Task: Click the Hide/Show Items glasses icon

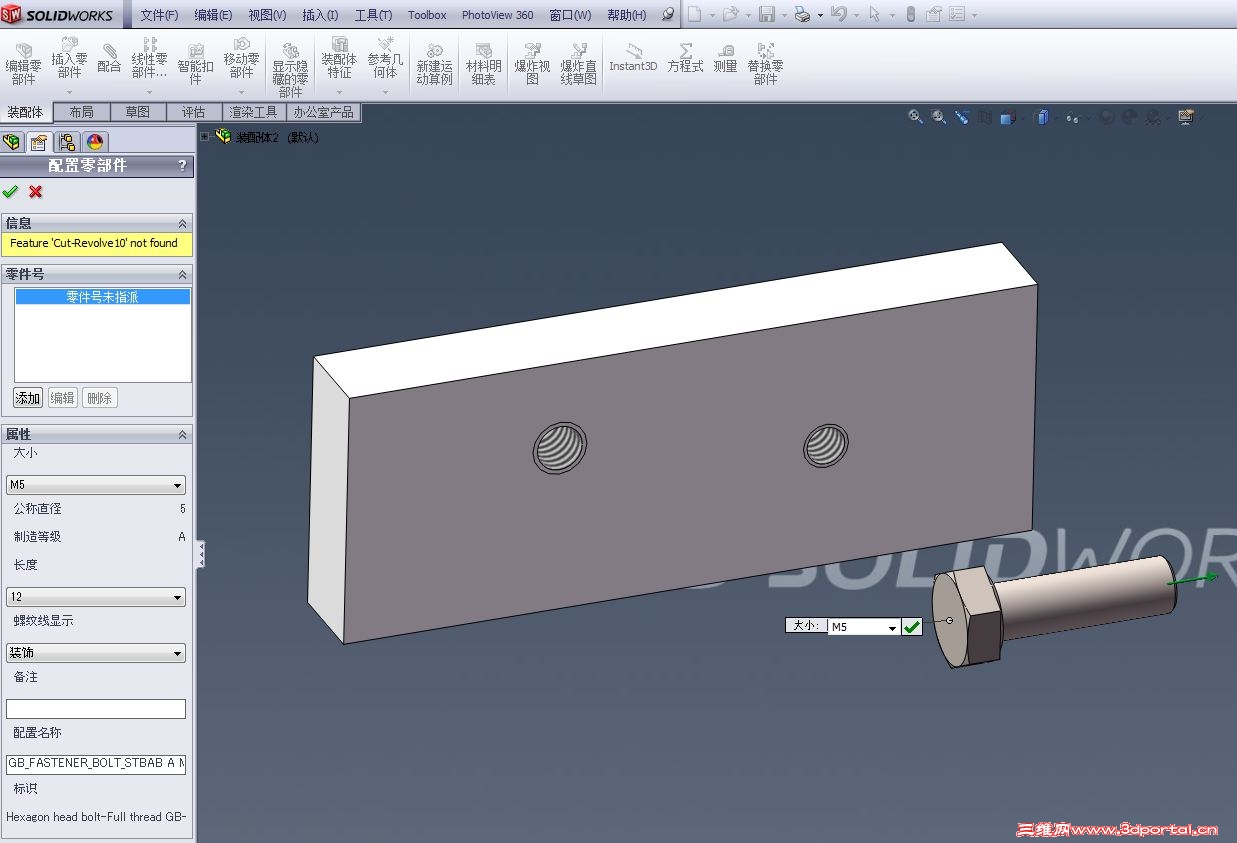Action: [x=1072, y=117]
